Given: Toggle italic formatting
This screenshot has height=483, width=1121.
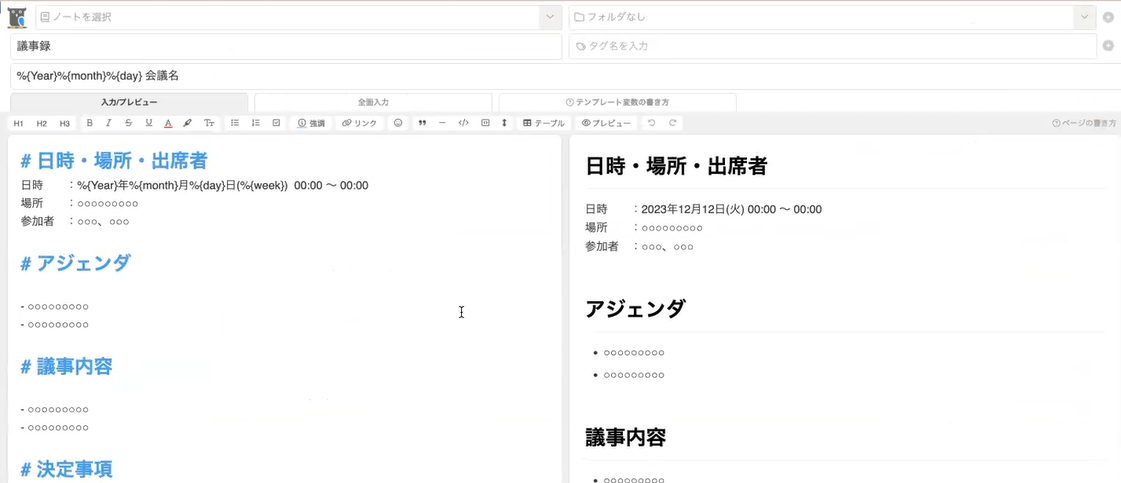Looking at the screenshot, I should point(109,123).
